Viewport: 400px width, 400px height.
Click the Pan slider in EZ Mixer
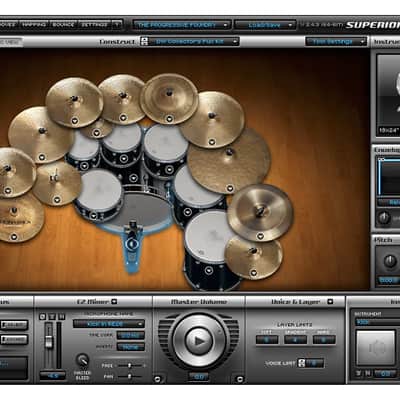point(130,376)
